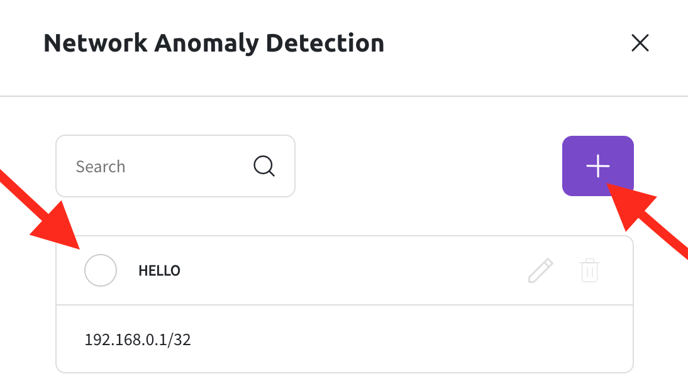This screenshot has height=386, width=688.
Task: Click the Search placeholder text
Action: [x=100, y=167]
